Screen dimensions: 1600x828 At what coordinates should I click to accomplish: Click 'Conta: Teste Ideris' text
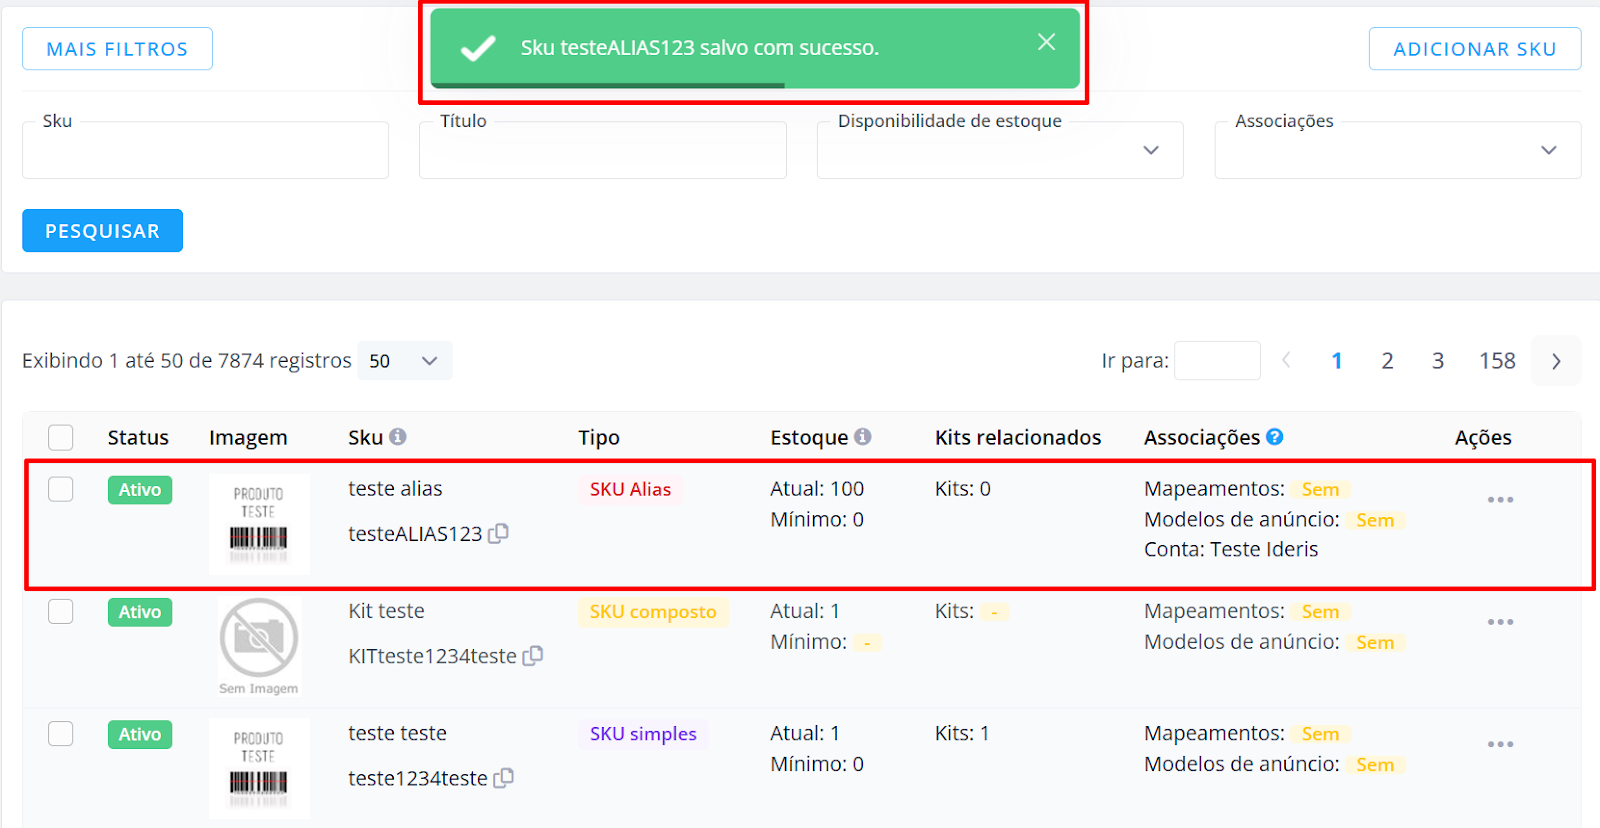pyautogui.click(x=1231, y=549)
